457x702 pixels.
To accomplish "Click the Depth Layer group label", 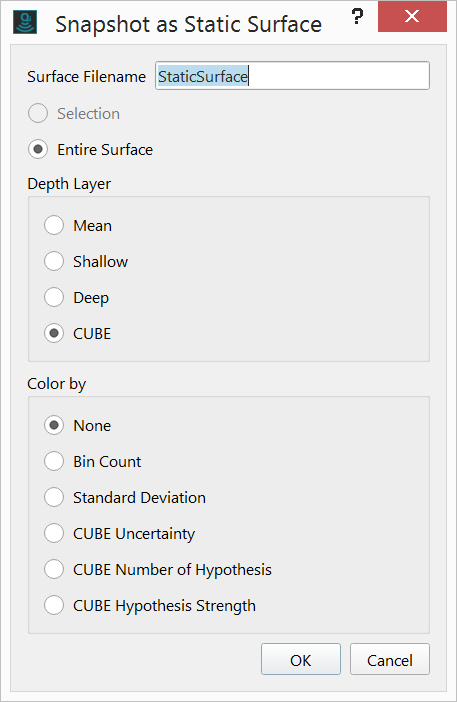I will pyautogui.click(x=69, y=184).
